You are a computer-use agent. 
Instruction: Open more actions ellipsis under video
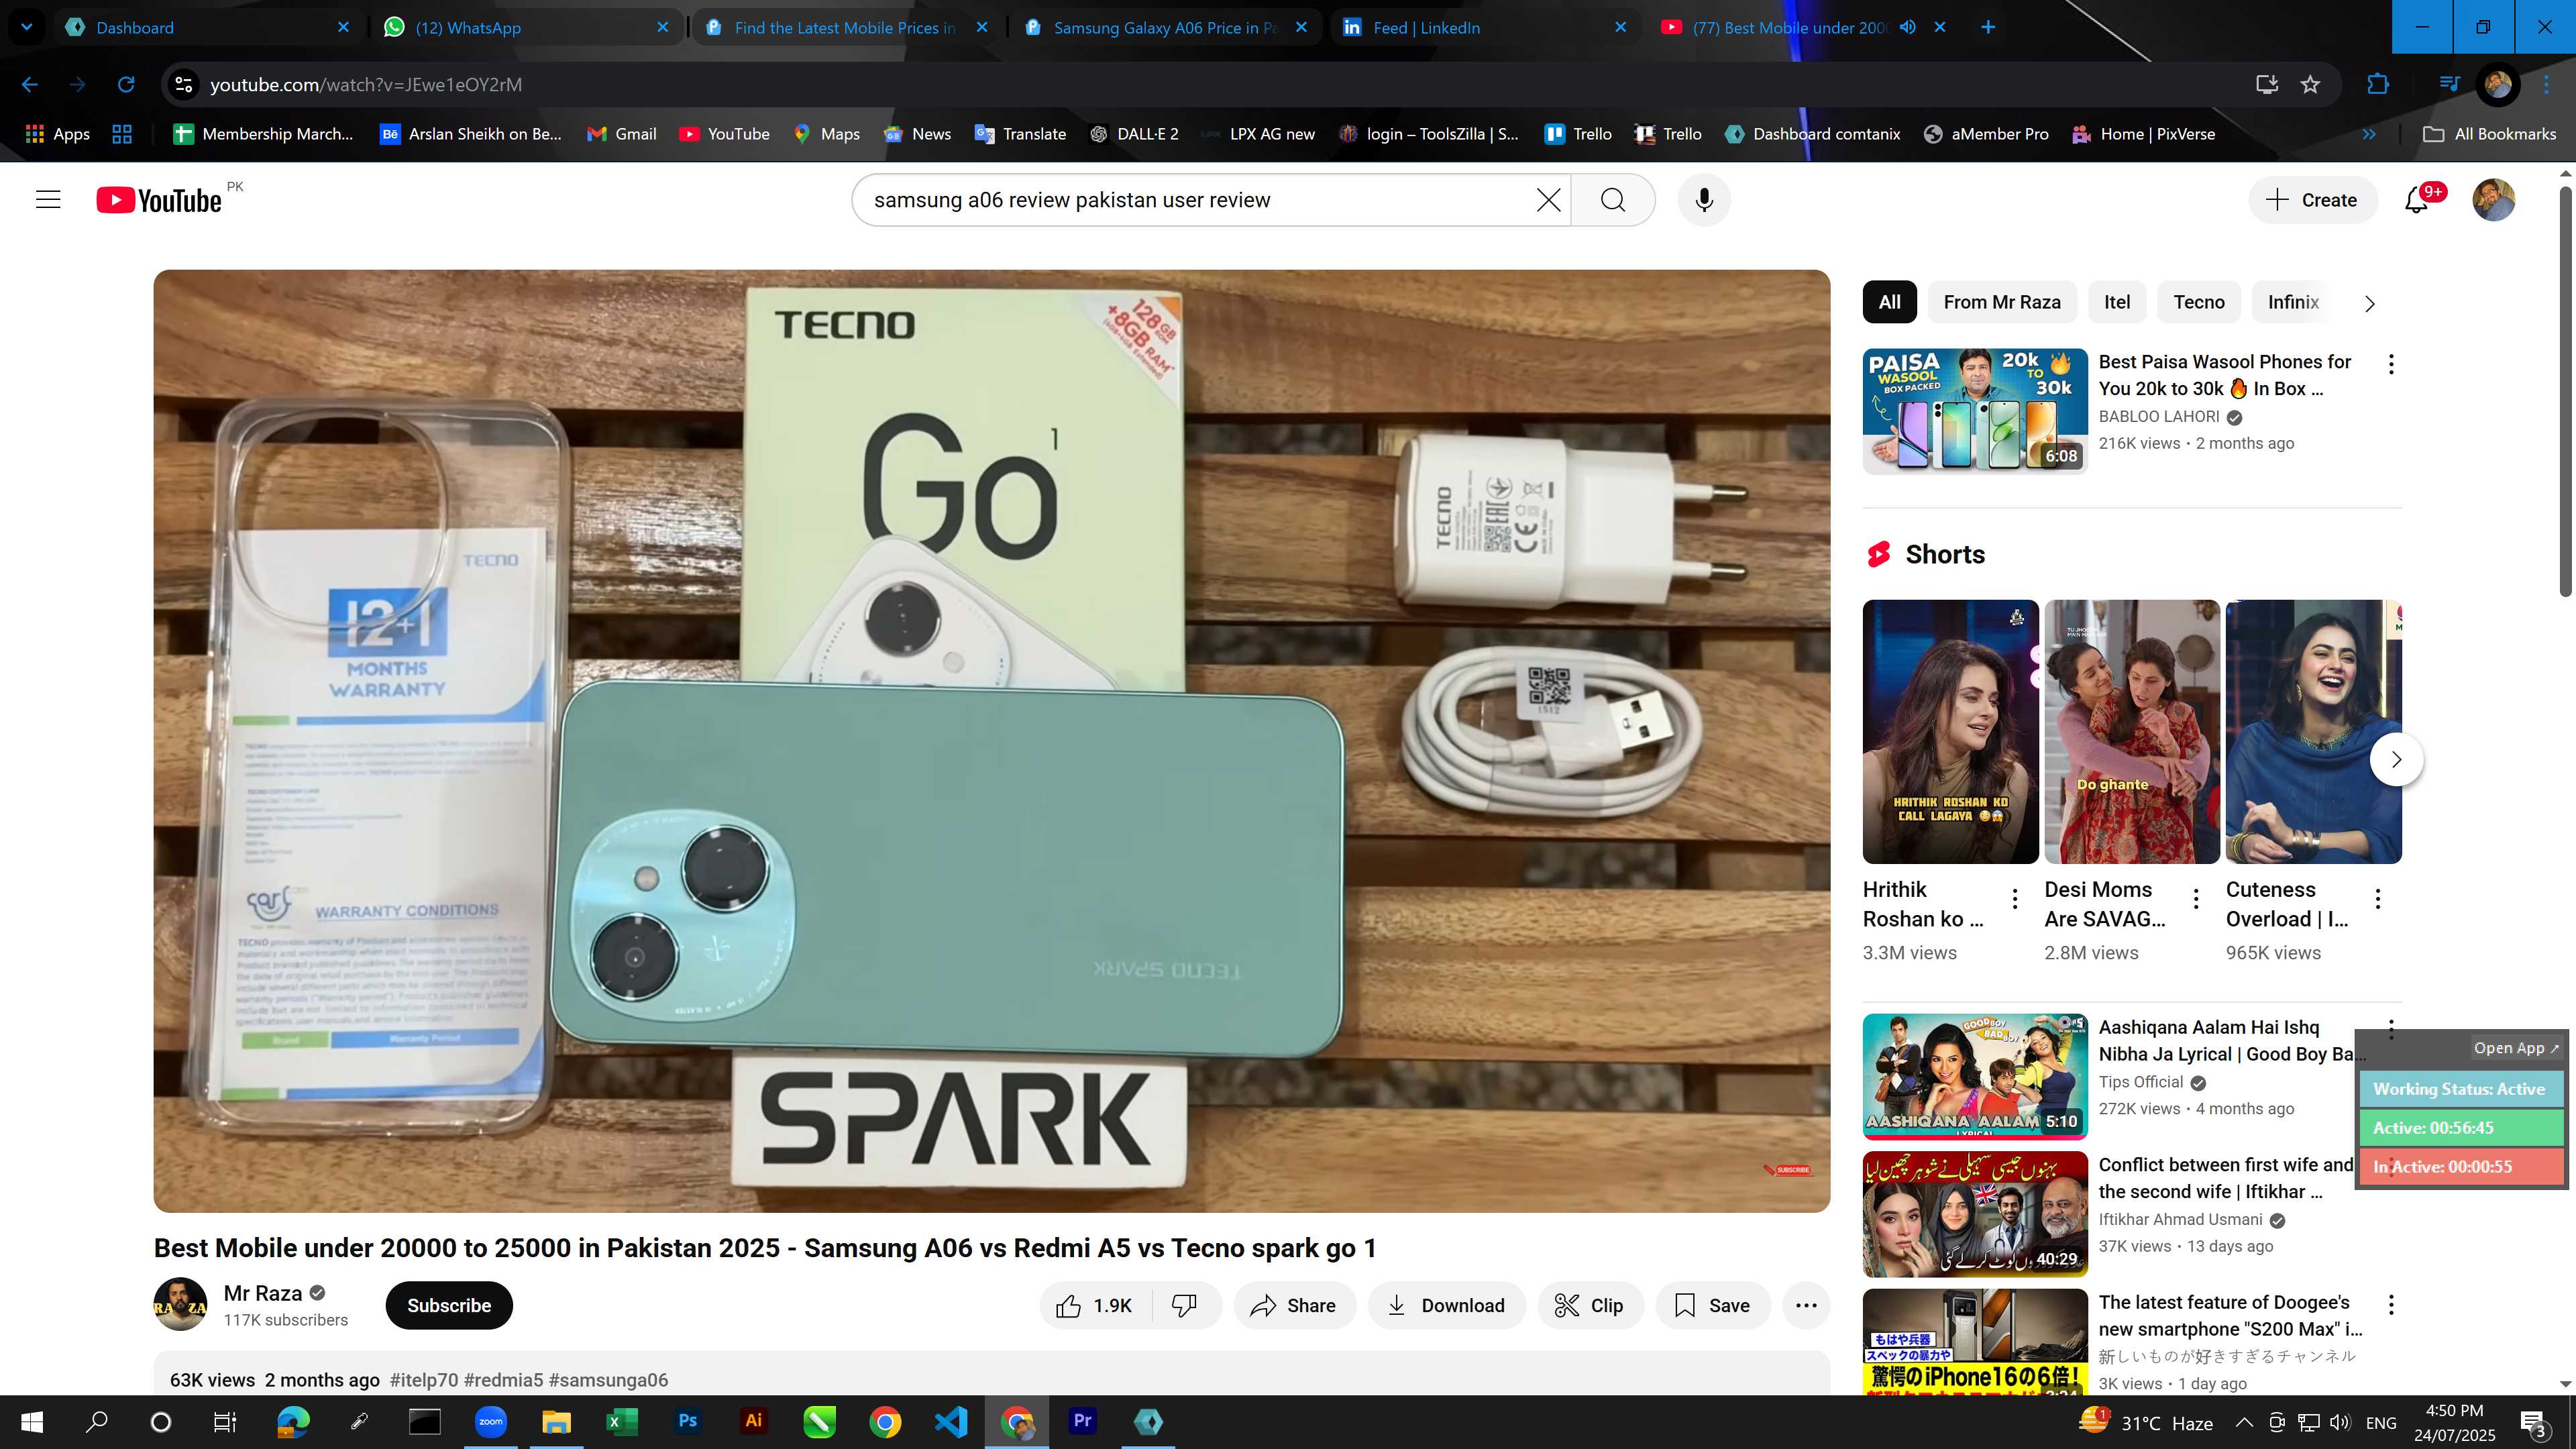1806,1305
